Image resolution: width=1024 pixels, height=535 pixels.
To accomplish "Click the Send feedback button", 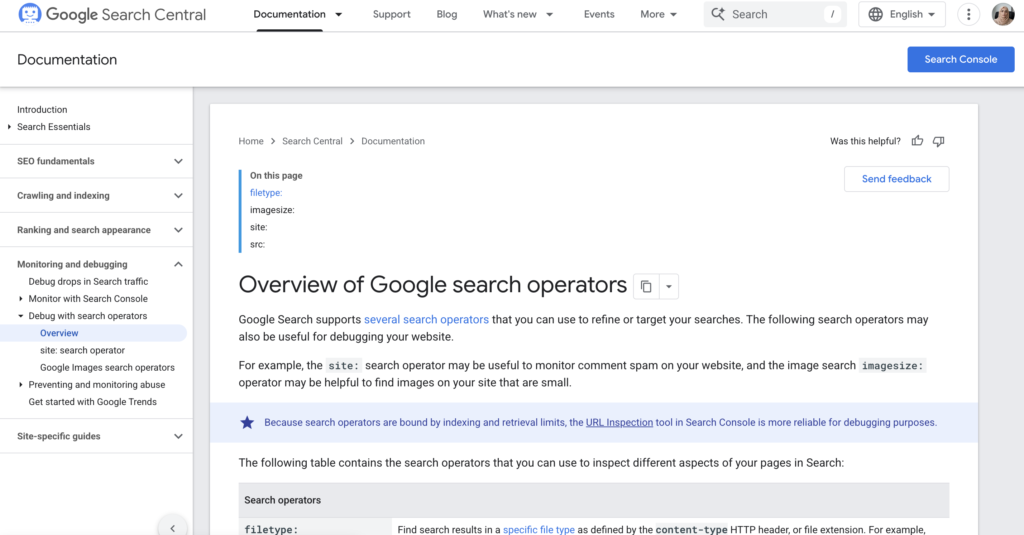I will pyautogui.click(x=896, y=179).
